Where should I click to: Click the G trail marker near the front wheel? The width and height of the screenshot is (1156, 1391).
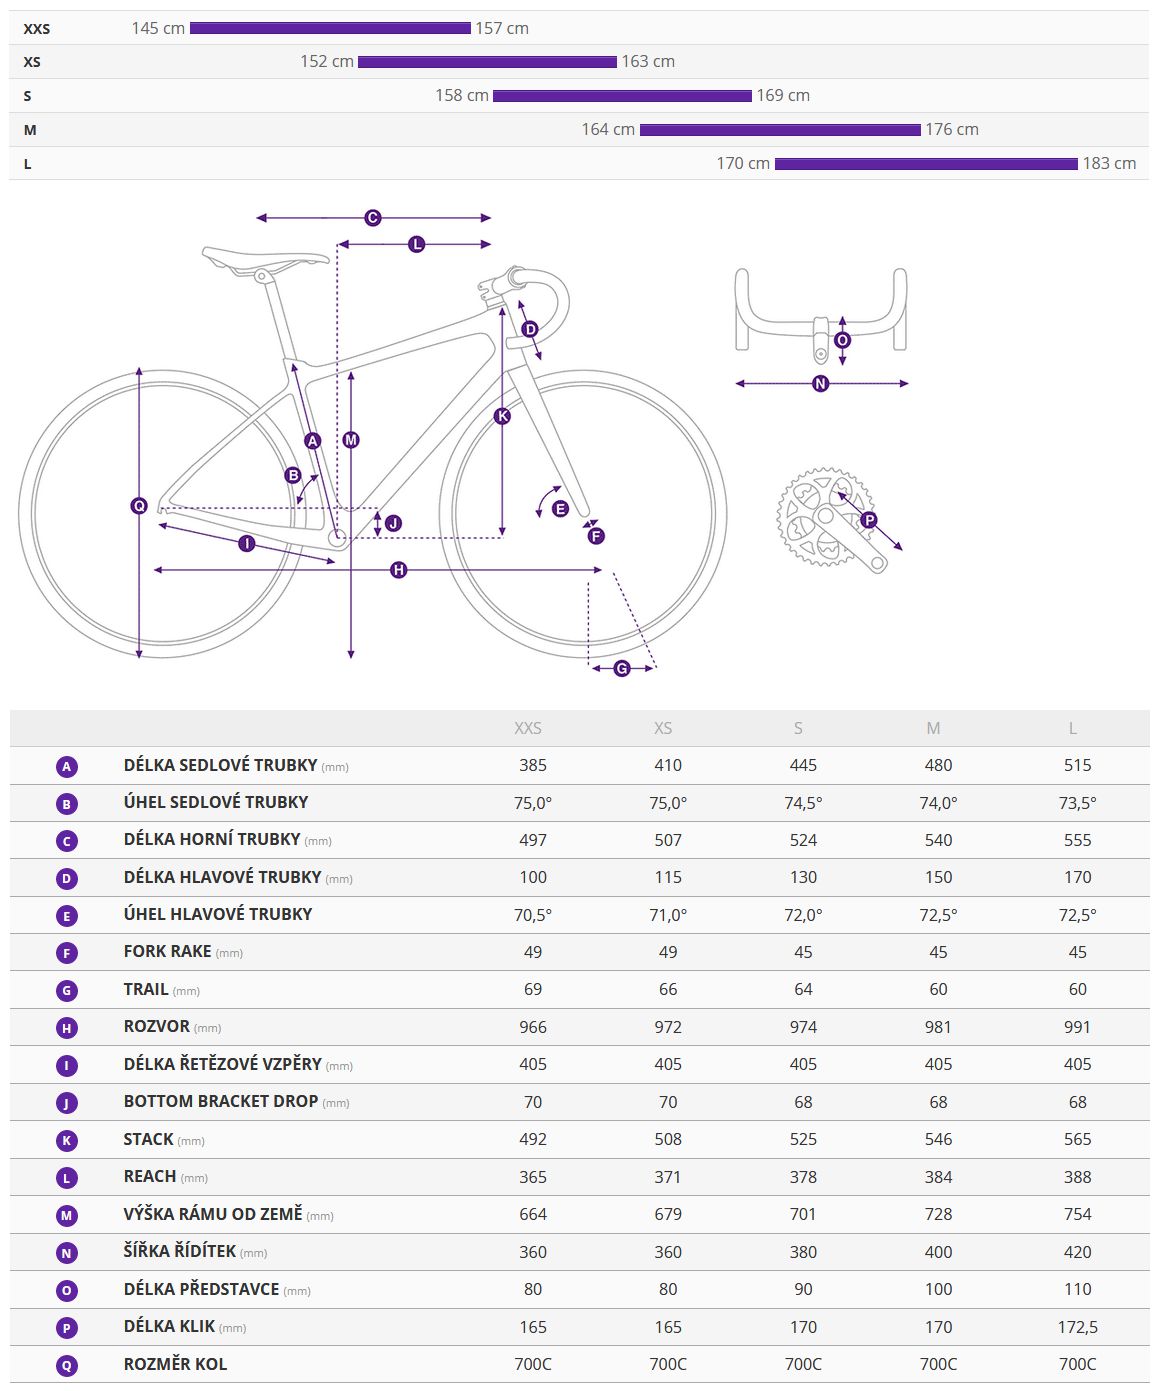[622, 668]
